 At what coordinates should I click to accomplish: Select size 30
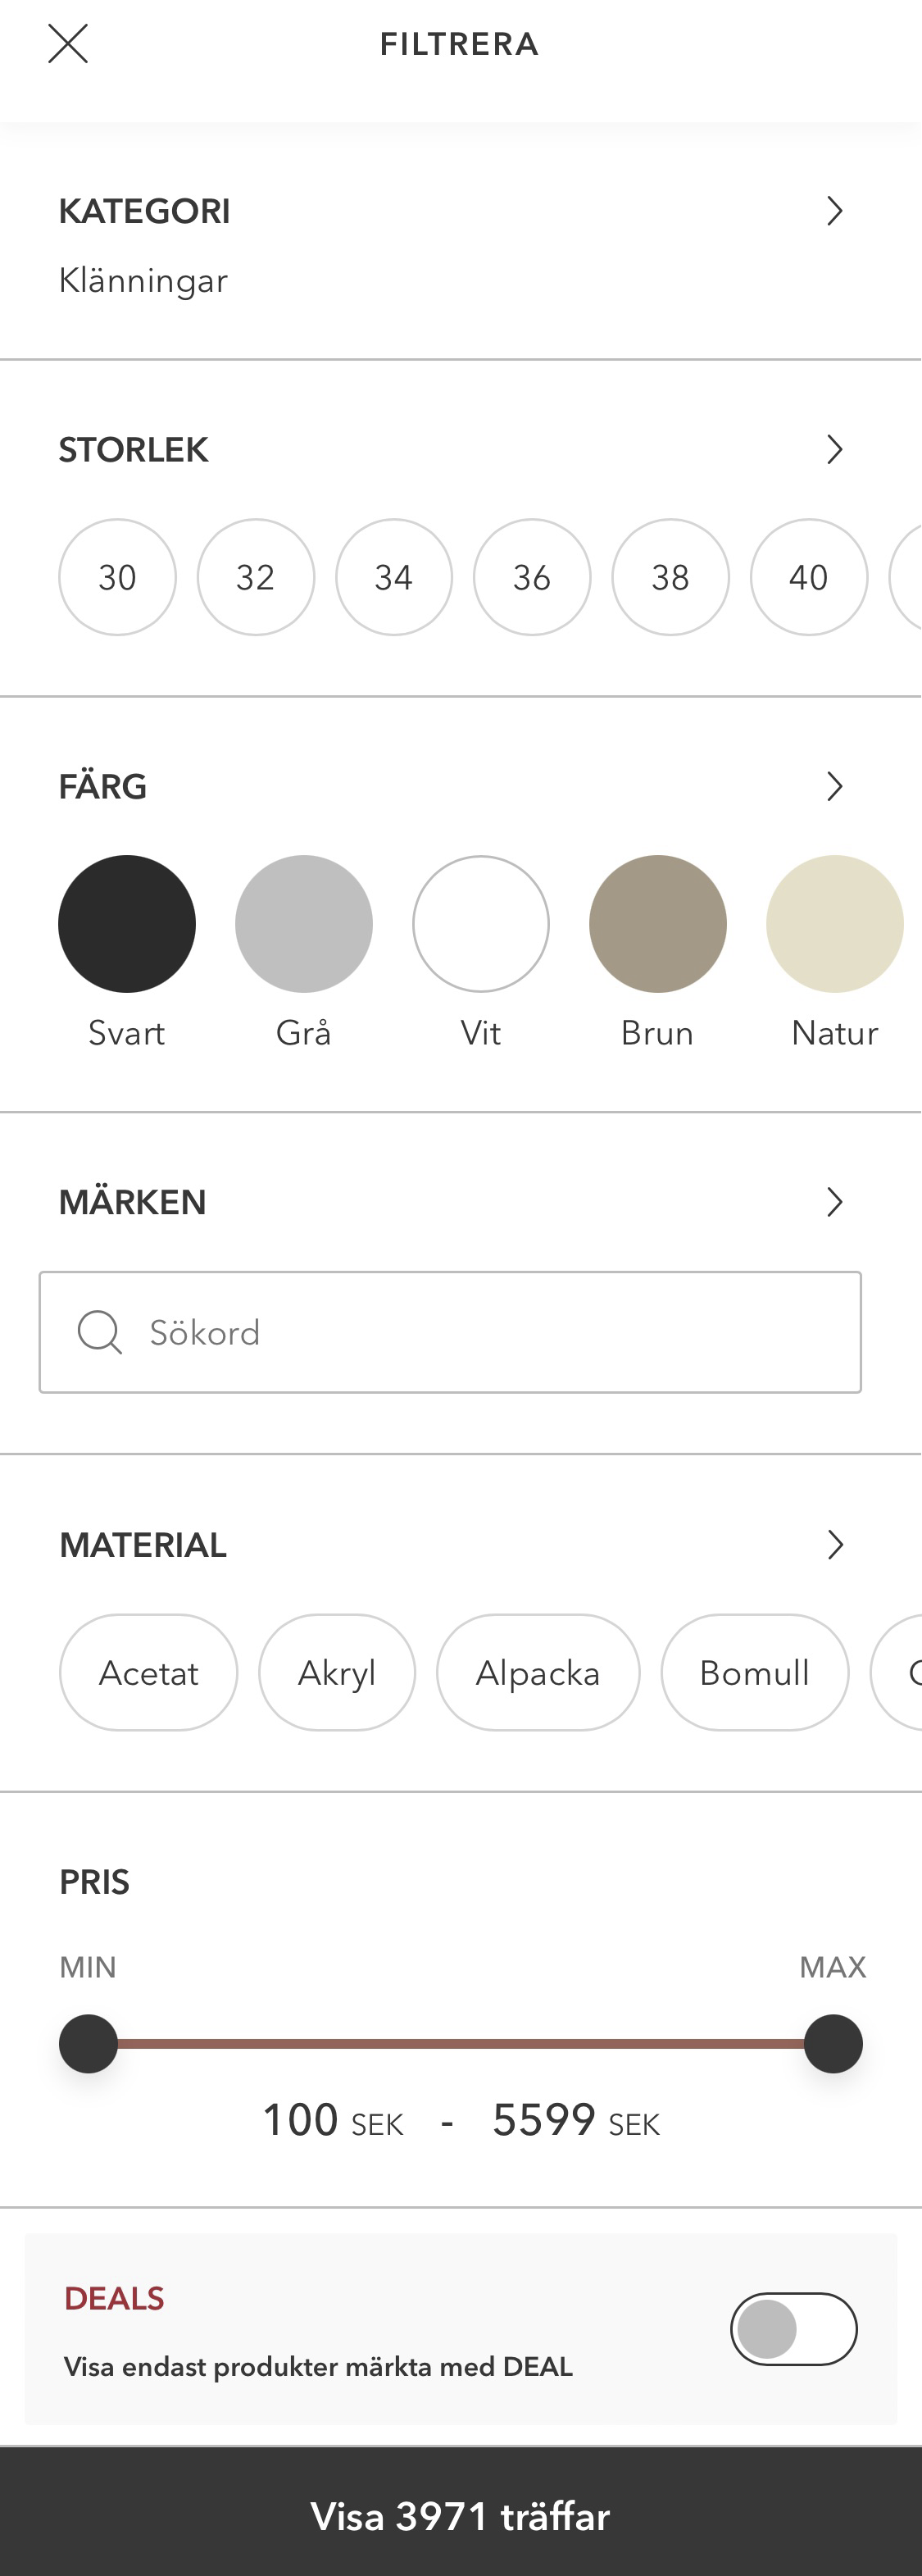(x=117, y=577)
